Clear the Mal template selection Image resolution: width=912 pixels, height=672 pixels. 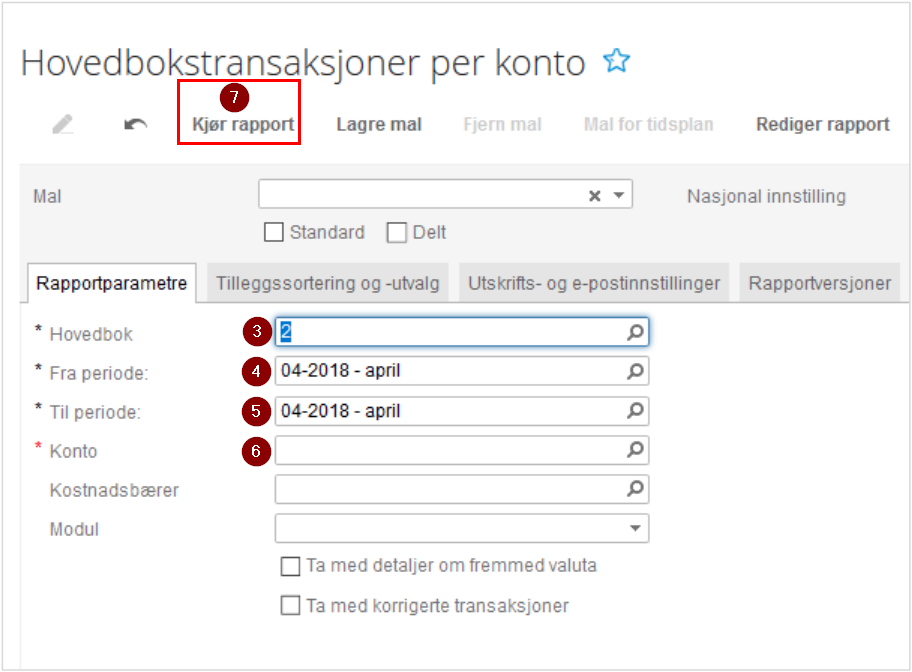(x=594, y=195)
